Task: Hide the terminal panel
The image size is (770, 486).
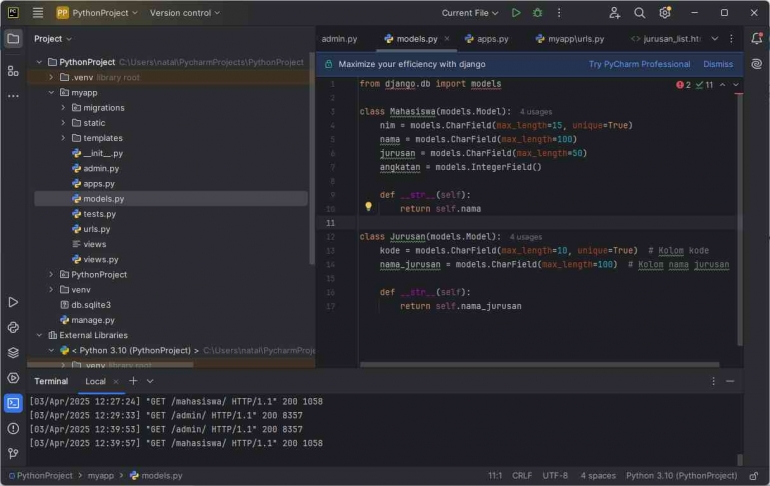Action: [730, 381]
